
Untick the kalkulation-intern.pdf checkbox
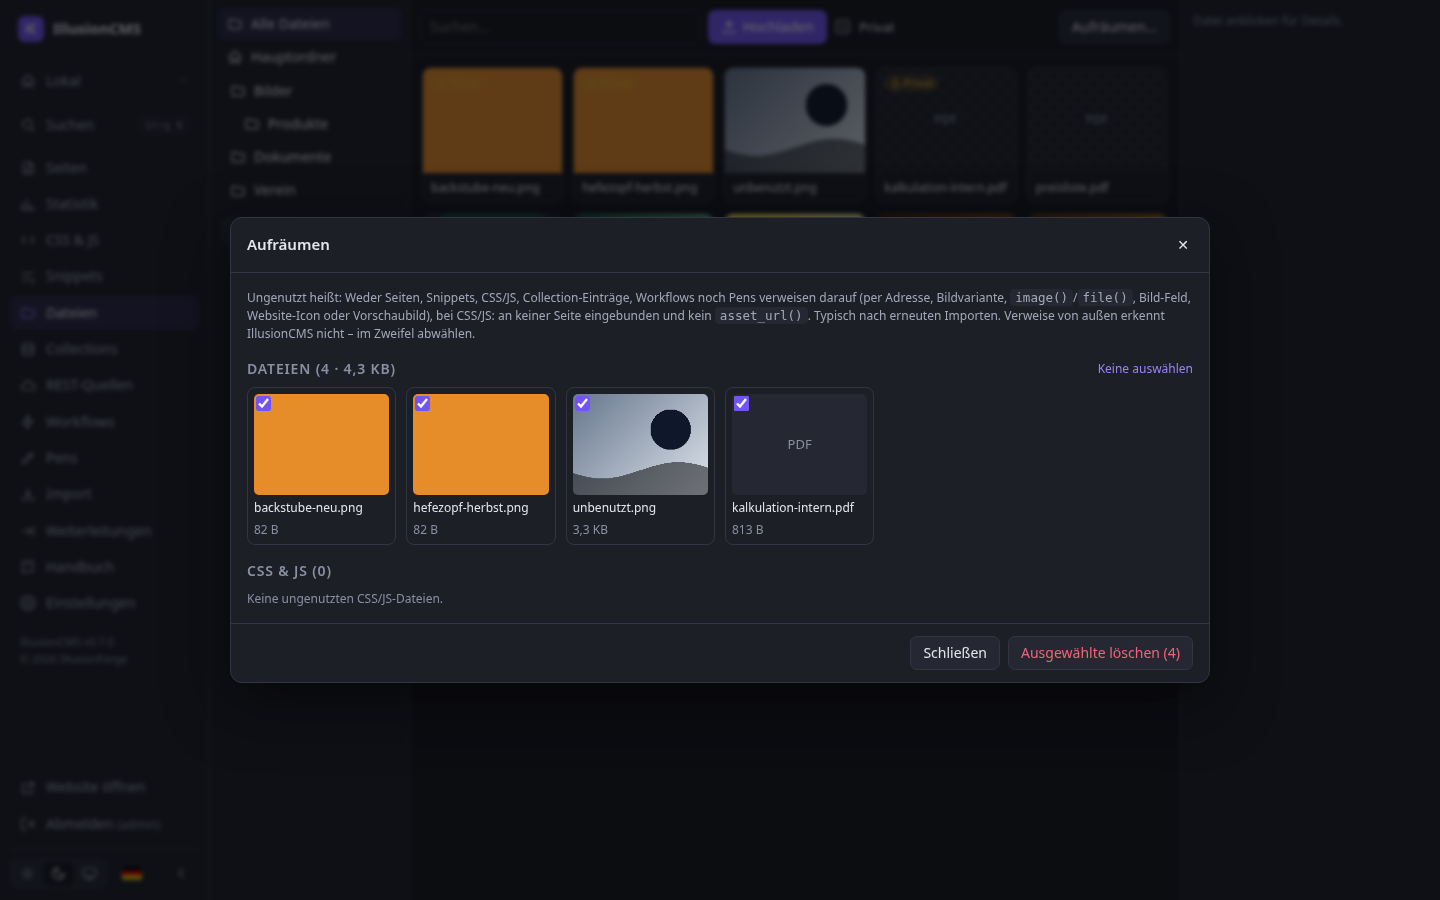point(741,404)
